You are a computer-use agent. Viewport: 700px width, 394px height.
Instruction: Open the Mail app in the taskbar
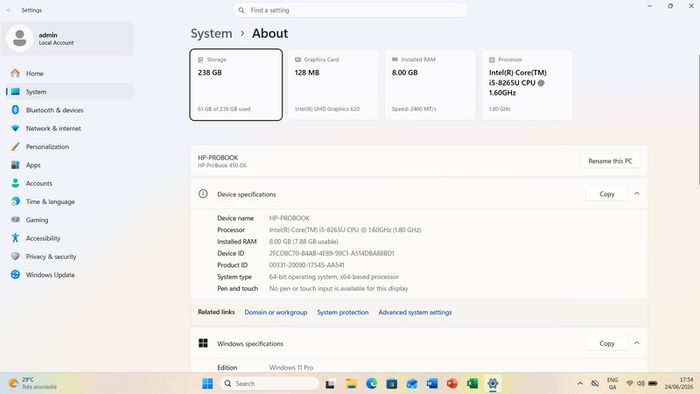pos(412,384)
